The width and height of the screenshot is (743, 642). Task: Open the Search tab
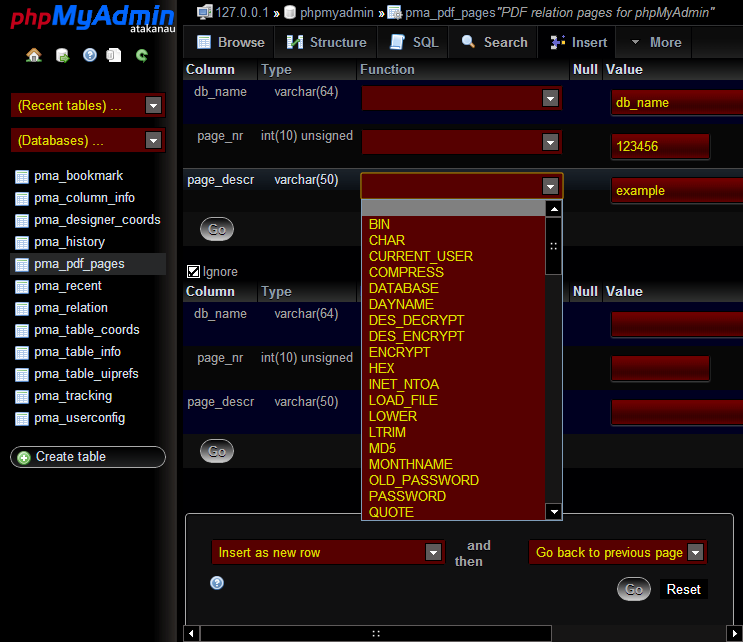click(x=494, y=42)
